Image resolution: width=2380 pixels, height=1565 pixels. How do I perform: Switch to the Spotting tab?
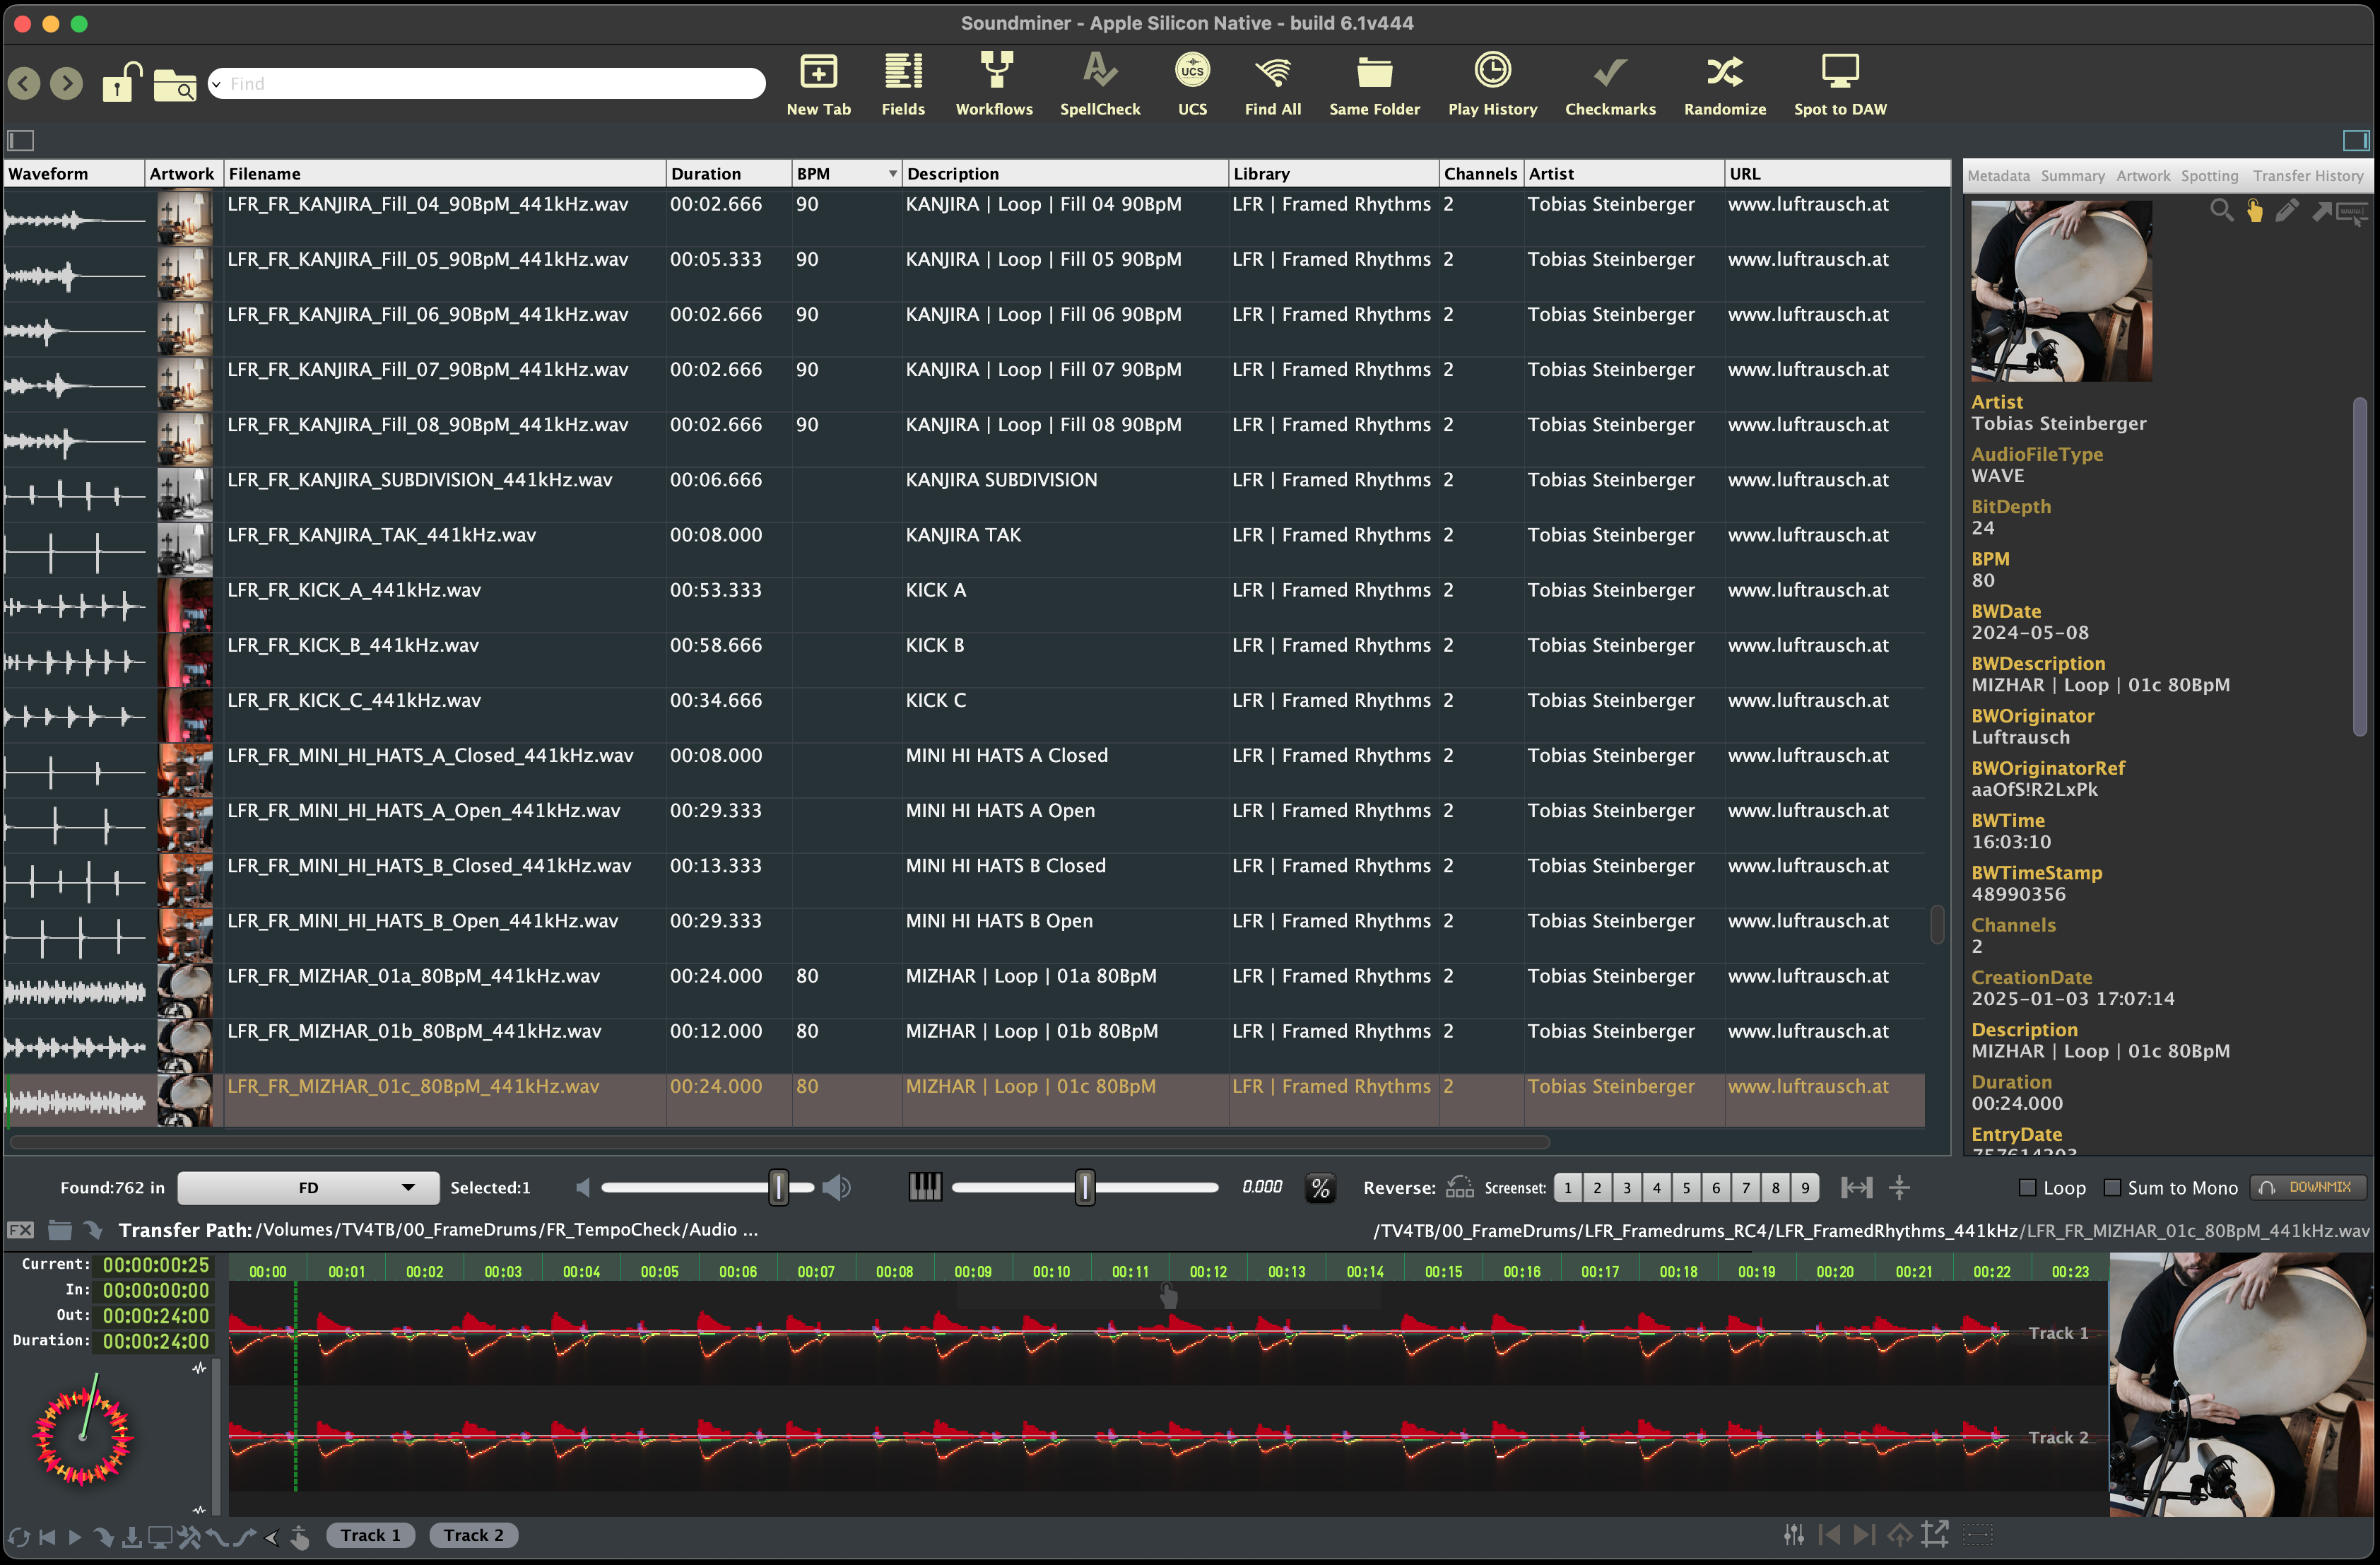pyautogui.click(x=2209, y=176)
